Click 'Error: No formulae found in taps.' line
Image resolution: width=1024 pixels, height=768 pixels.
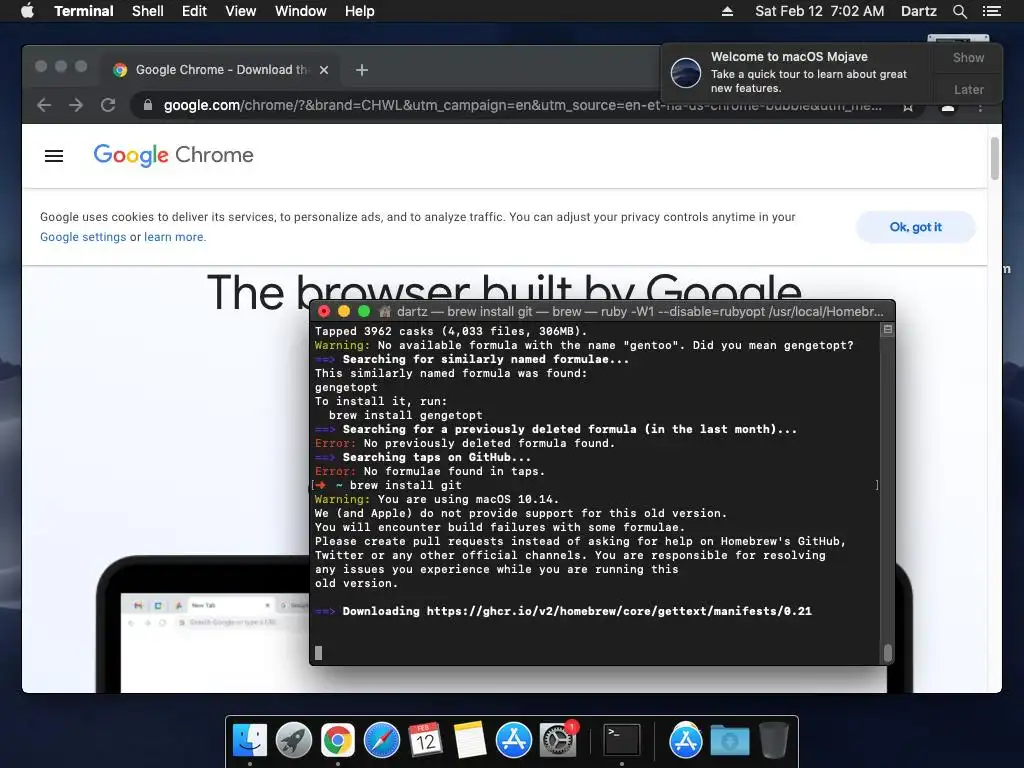pyautogui.click(x=430, y=472)
